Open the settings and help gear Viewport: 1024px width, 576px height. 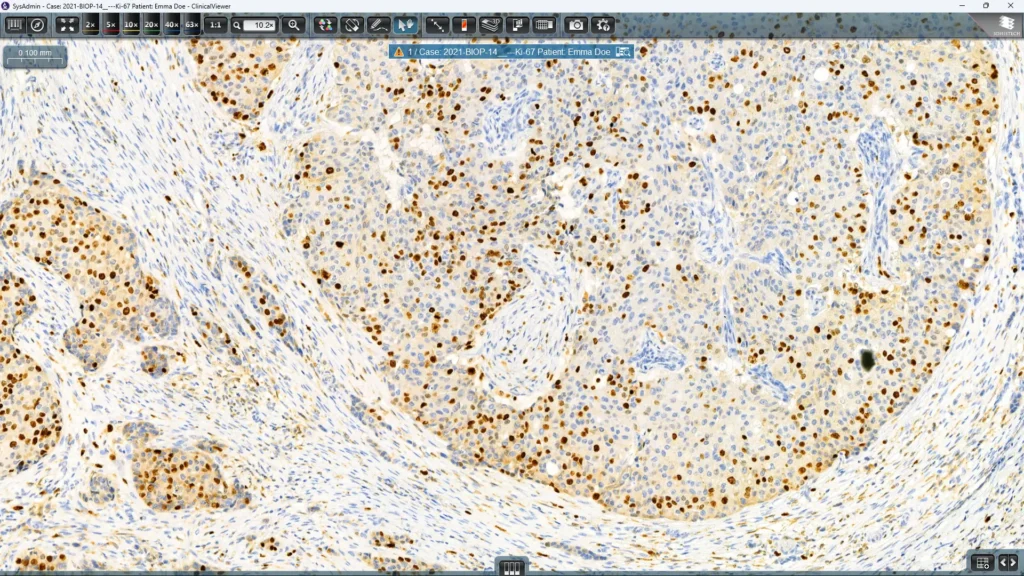603,25
